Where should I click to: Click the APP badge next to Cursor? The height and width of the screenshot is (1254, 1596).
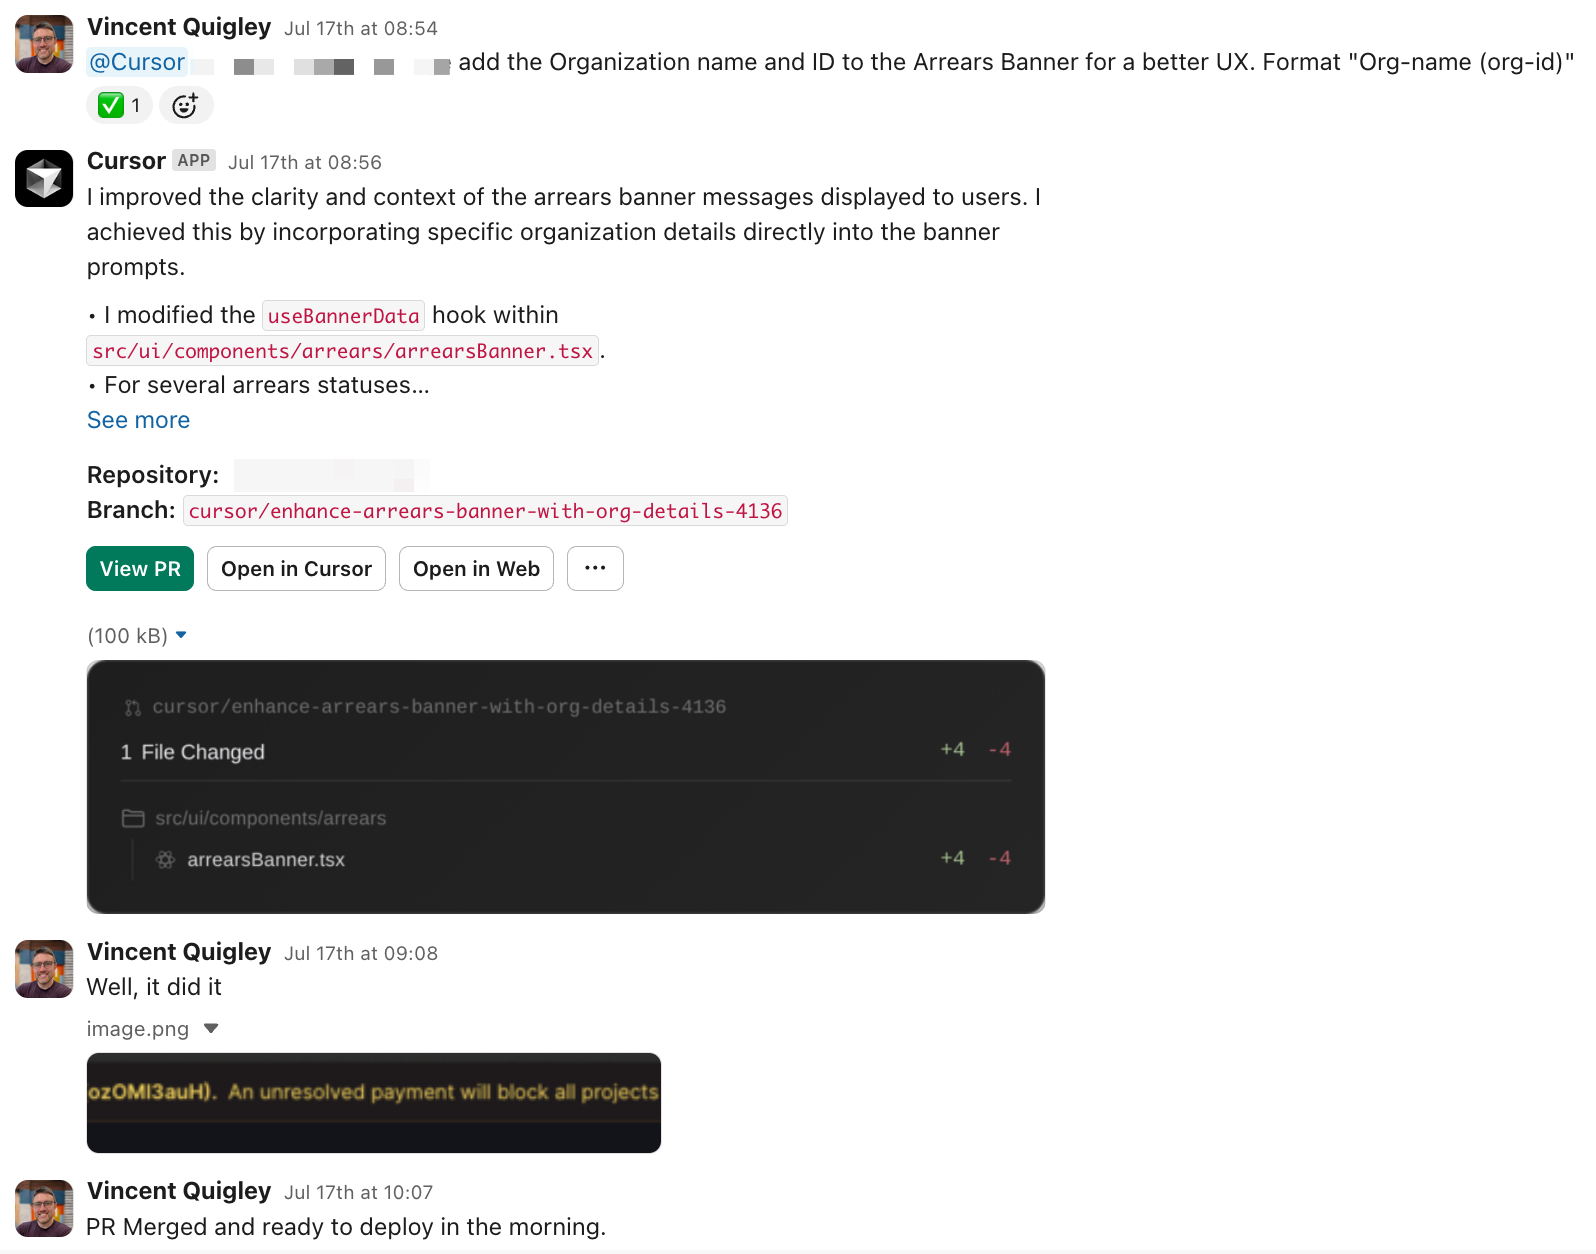(x=194, y=160)
